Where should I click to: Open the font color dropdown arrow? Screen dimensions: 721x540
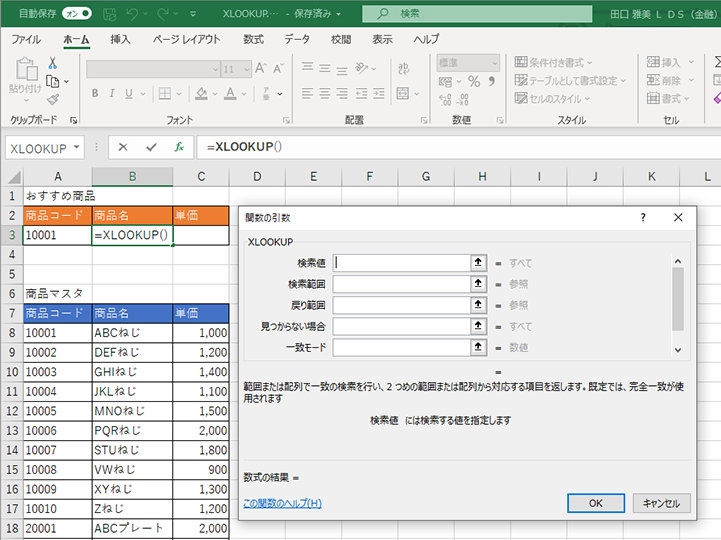[x=244, y=94]
